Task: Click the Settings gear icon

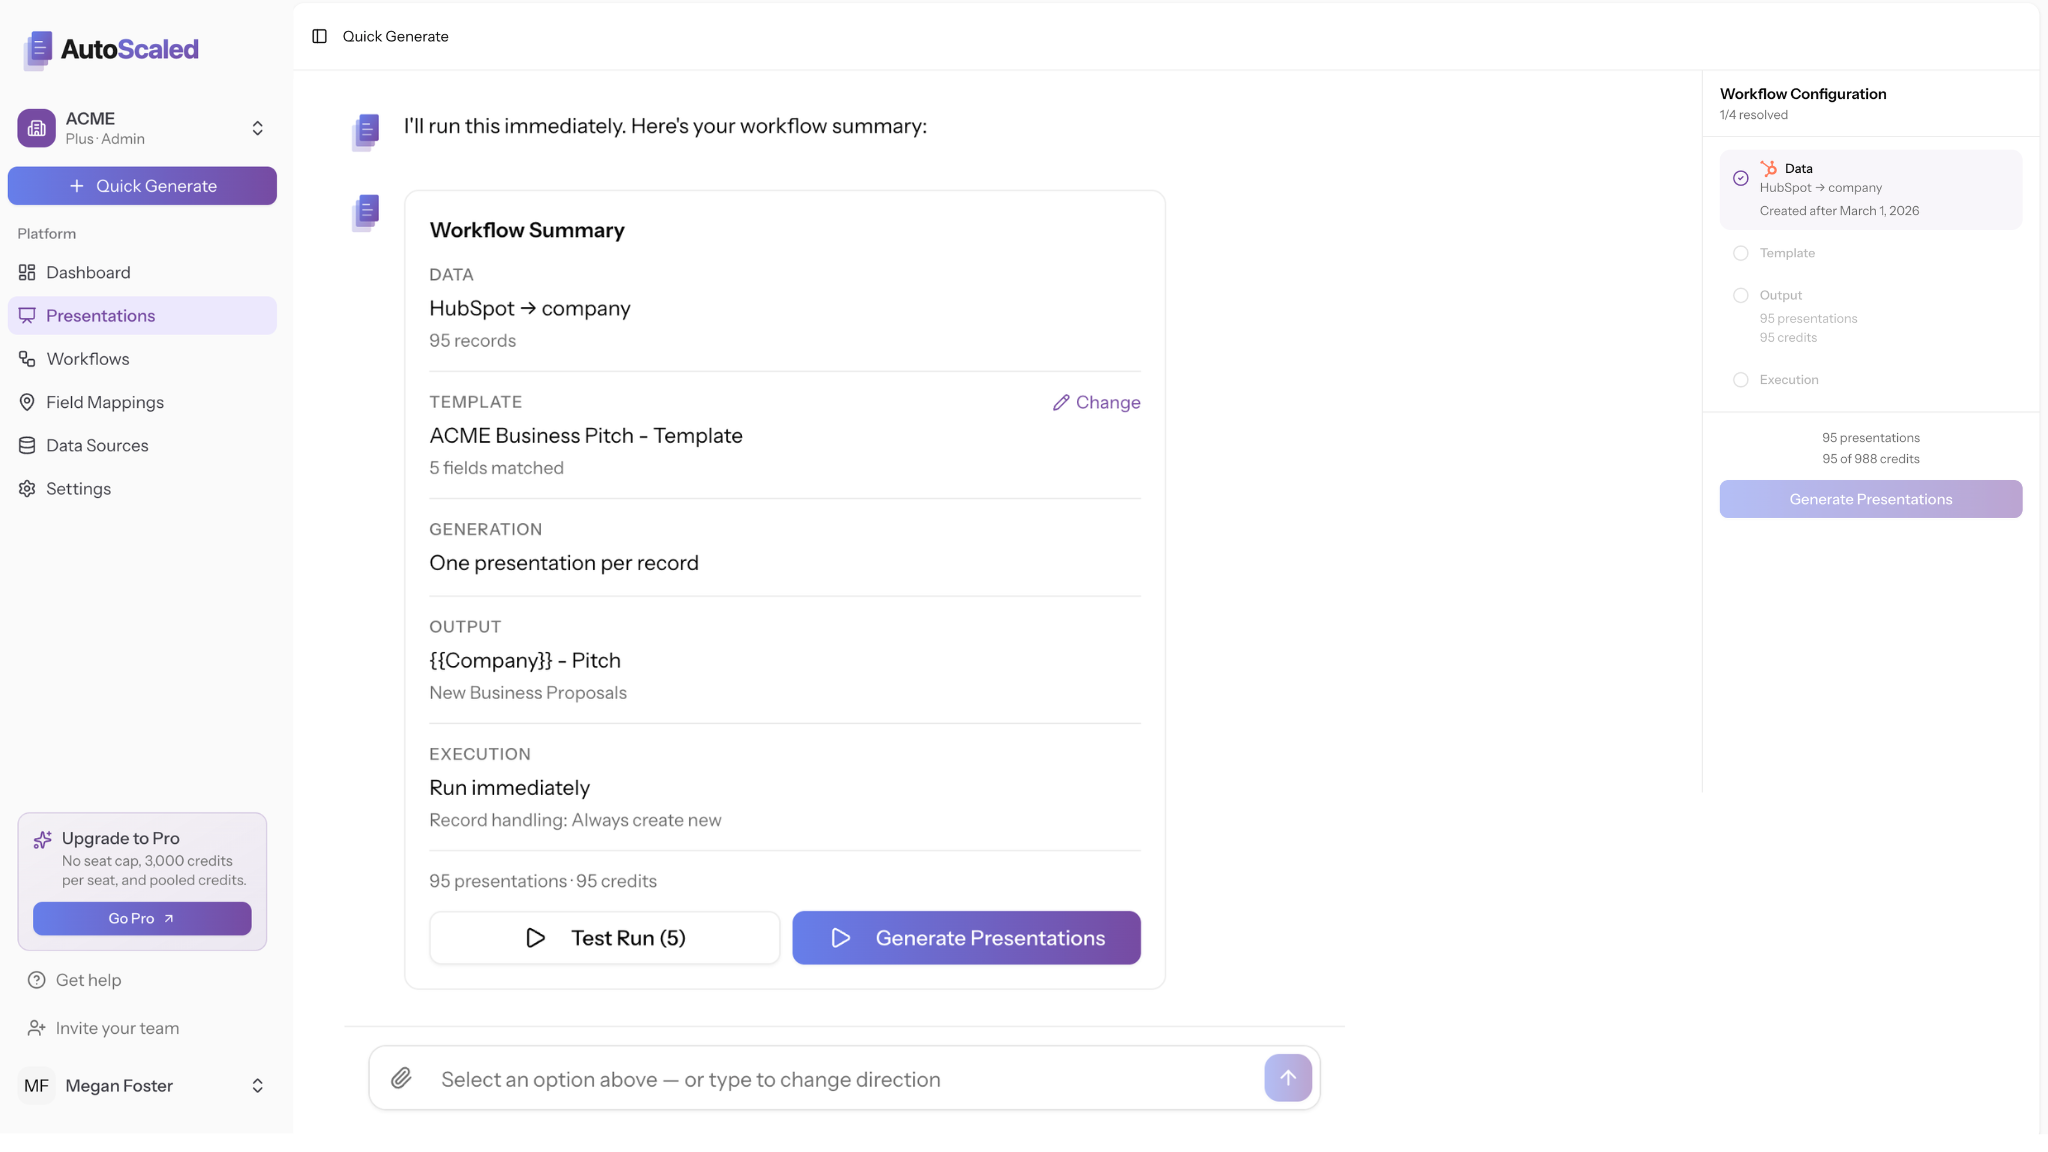Action: click(27, 488)
